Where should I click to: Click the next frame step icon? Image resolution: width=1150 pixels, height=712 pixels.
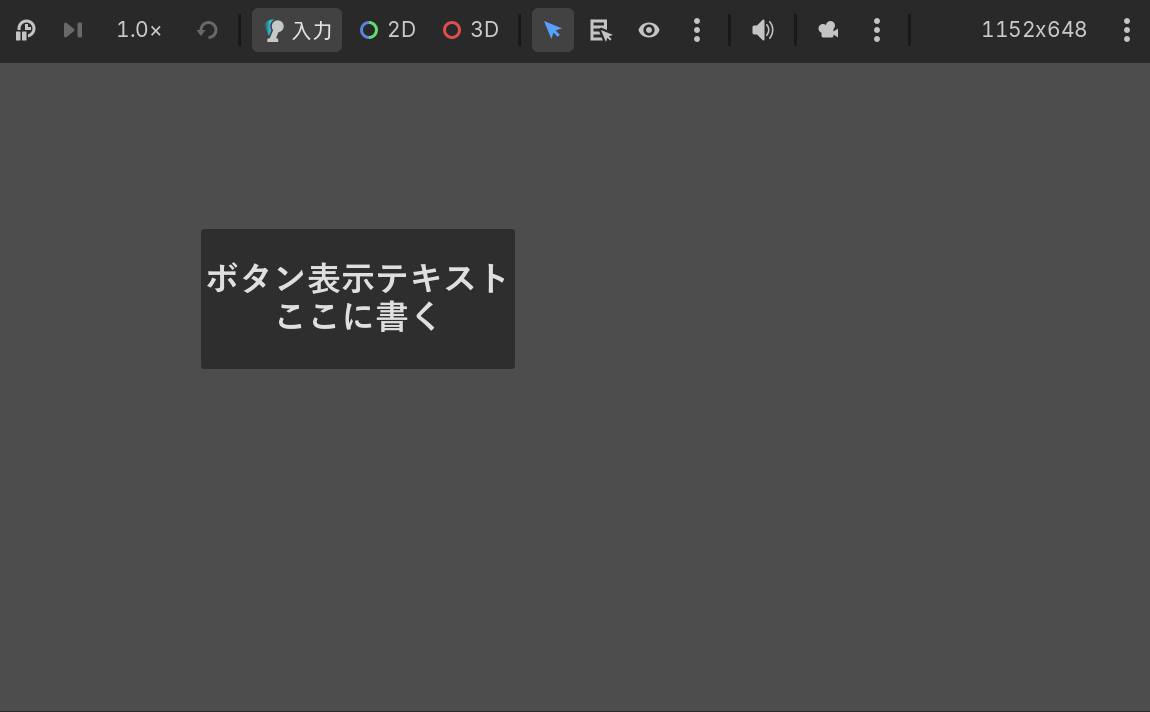73,30
